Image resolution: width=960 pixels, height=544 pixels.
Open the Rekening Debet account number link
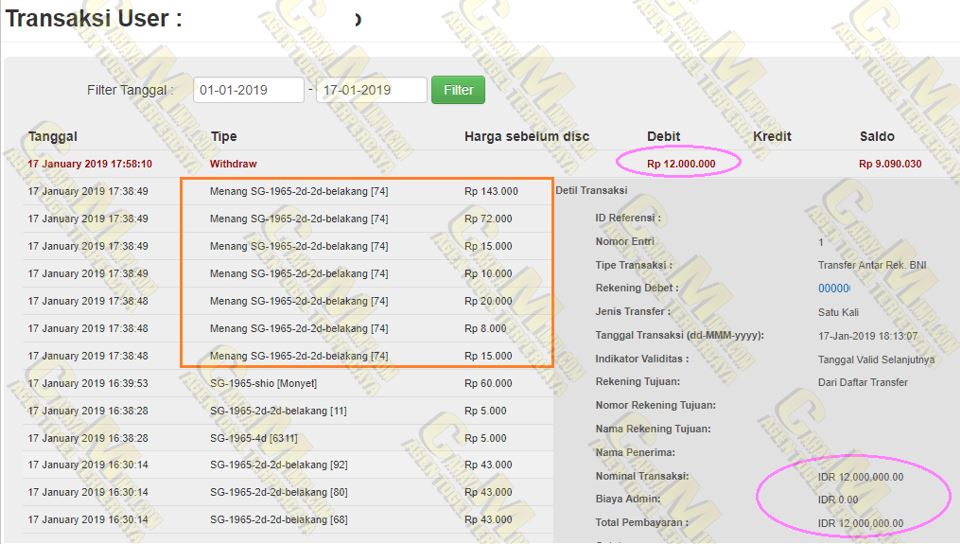coord(834,288)
